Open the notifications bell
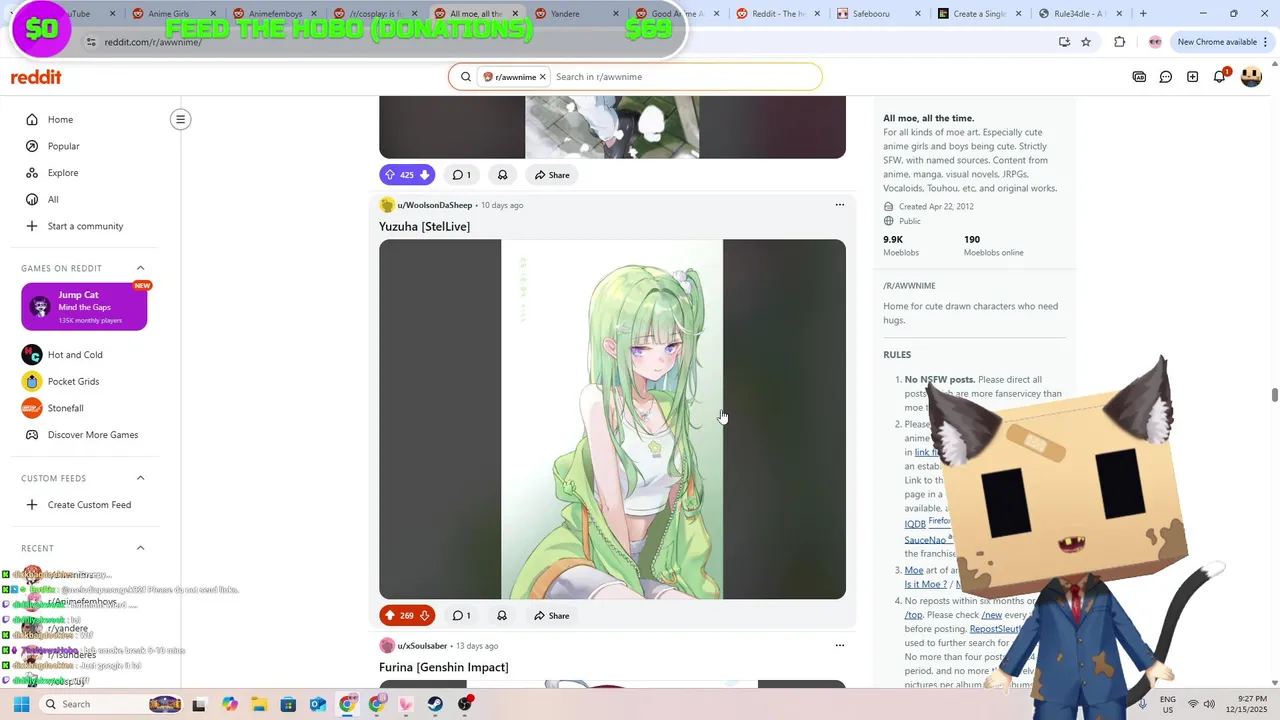1280x720 pixels. (x=1220, y=77)
